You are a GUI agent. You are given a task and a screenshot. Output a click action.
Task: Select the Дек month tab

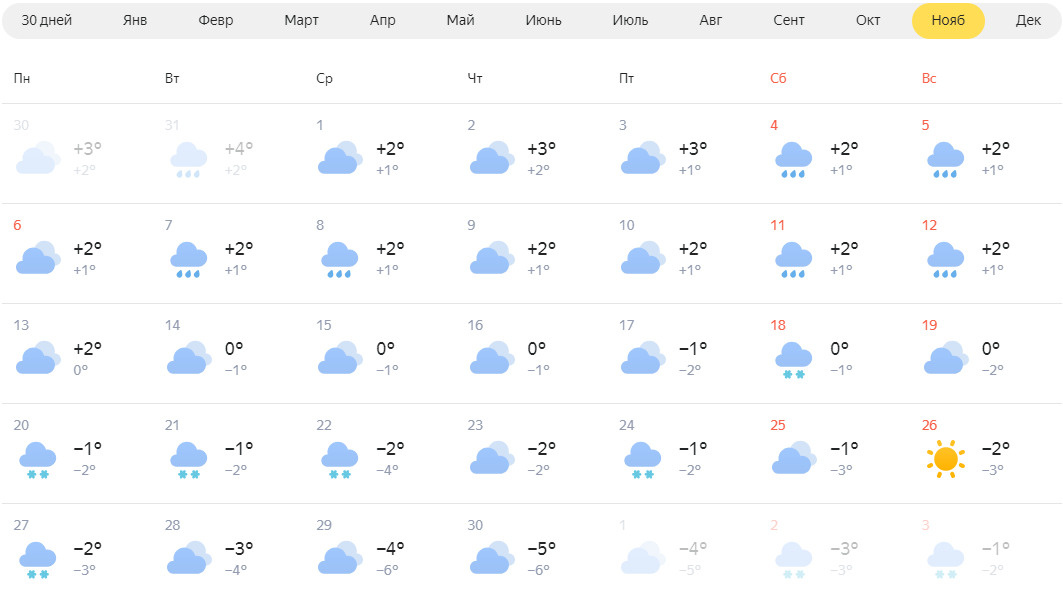coord(1028,20)
